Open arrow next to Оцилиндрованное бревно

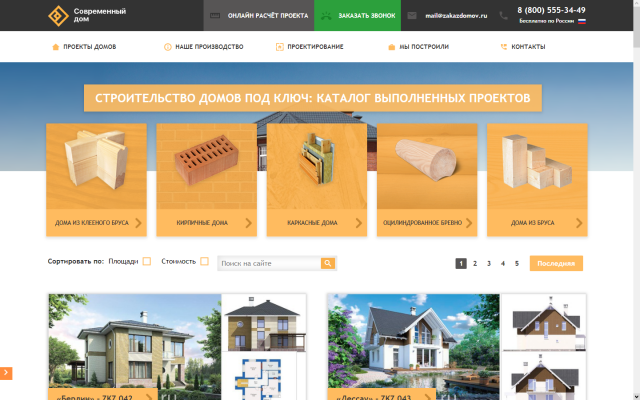(x=469, y=223)
